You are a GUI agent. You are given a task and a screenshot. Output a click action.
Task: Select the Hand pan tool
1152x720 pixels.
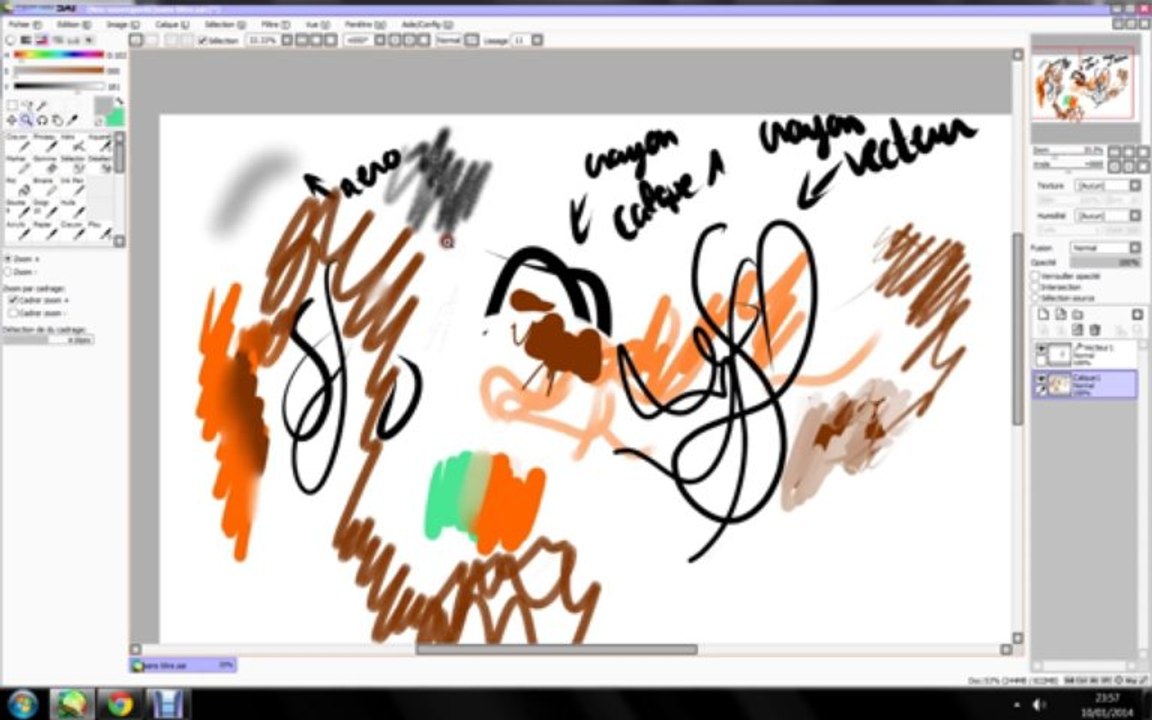coord(57,120)
